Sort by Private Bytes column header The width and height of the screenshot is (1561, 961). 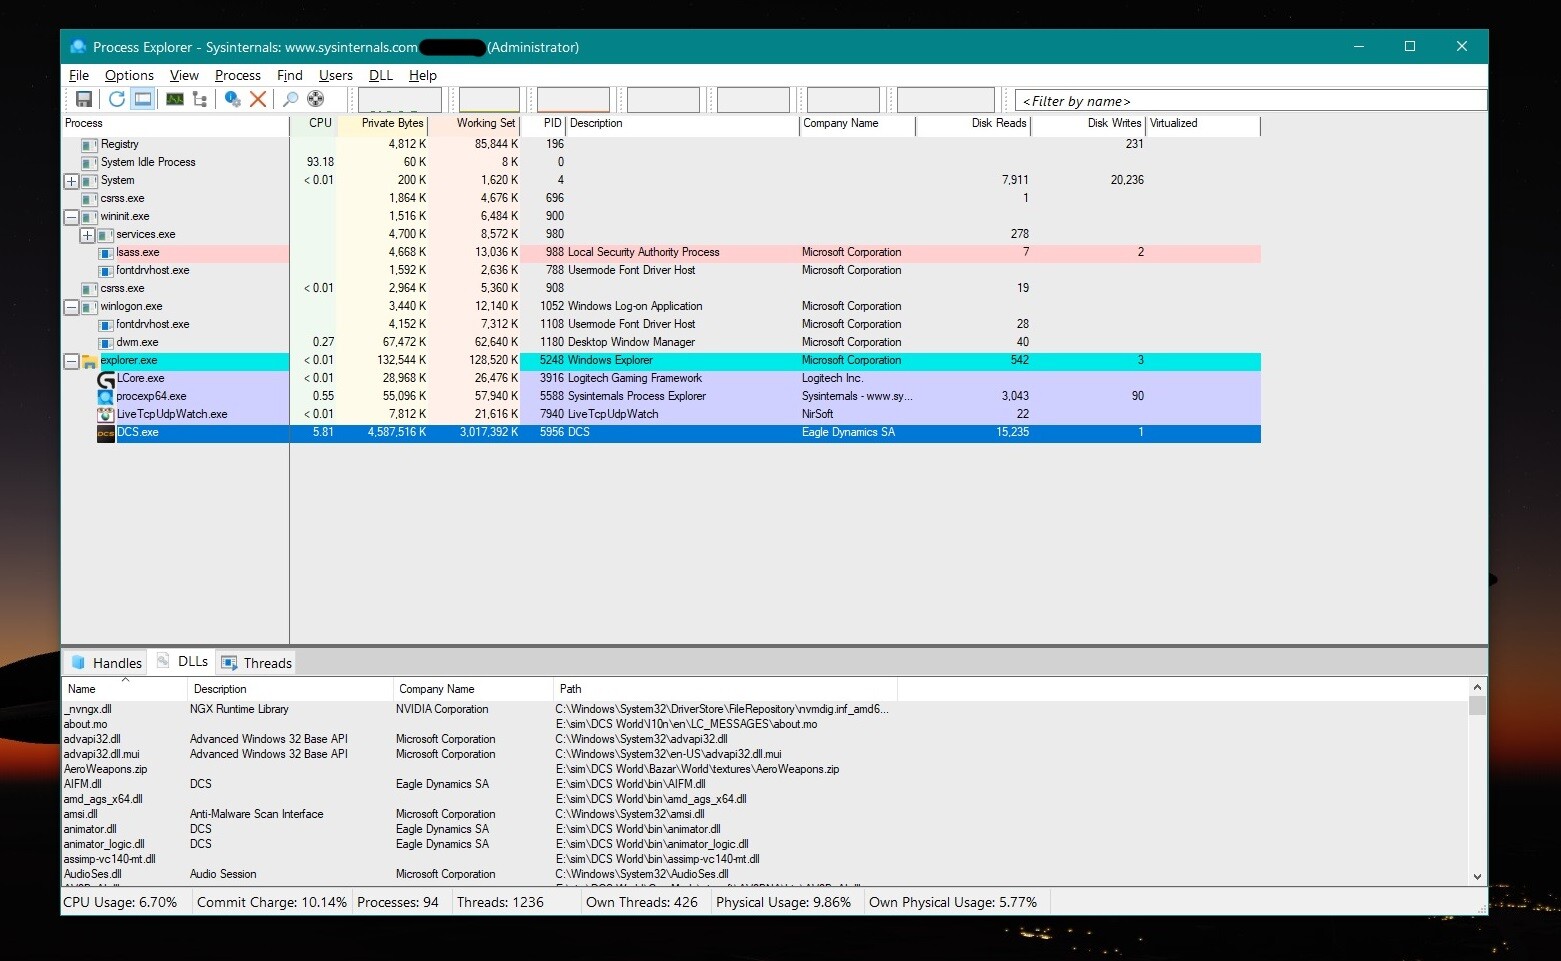384,123
